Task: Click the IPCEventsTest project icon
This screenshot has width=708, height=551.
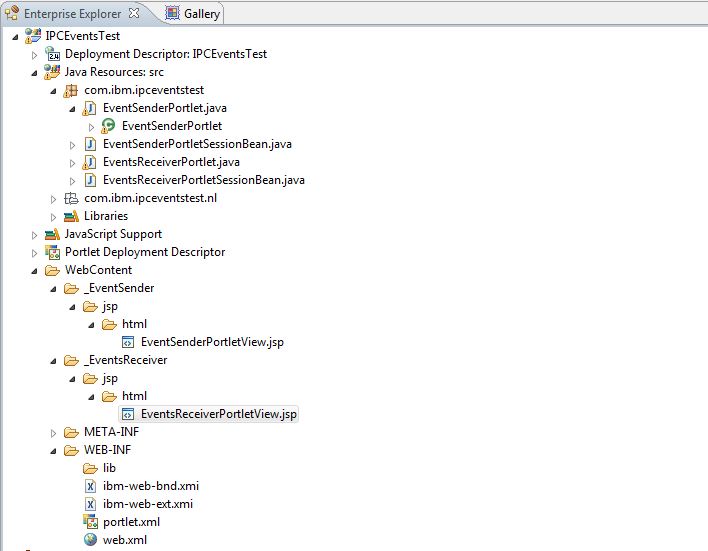Action: click(33, 36)
